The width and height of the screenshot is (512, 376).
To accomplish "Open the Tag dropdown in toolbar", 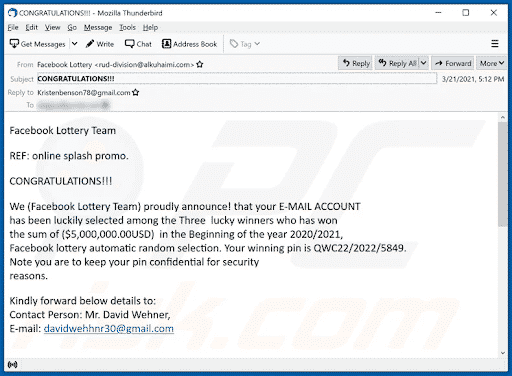I will click(245, 44).
